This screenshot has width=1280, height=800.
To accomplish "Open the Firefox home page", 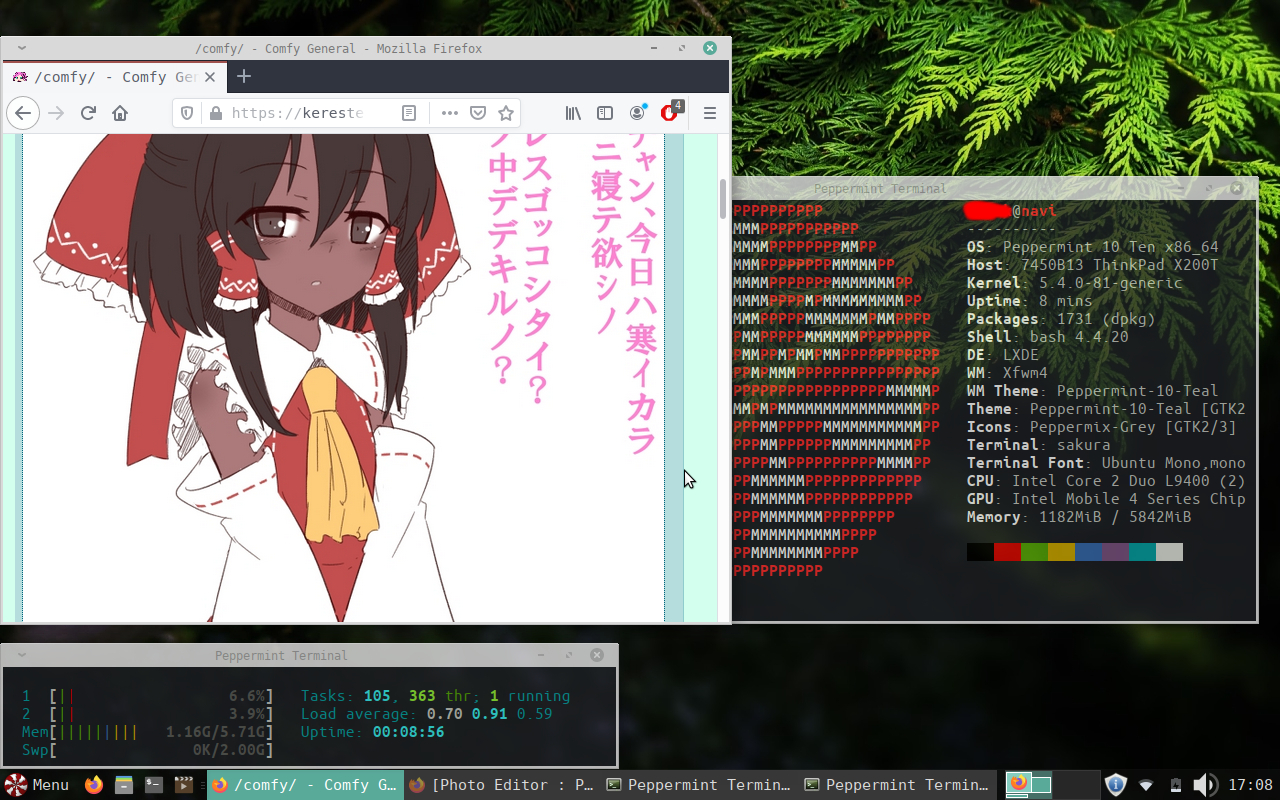I will 120,113.
